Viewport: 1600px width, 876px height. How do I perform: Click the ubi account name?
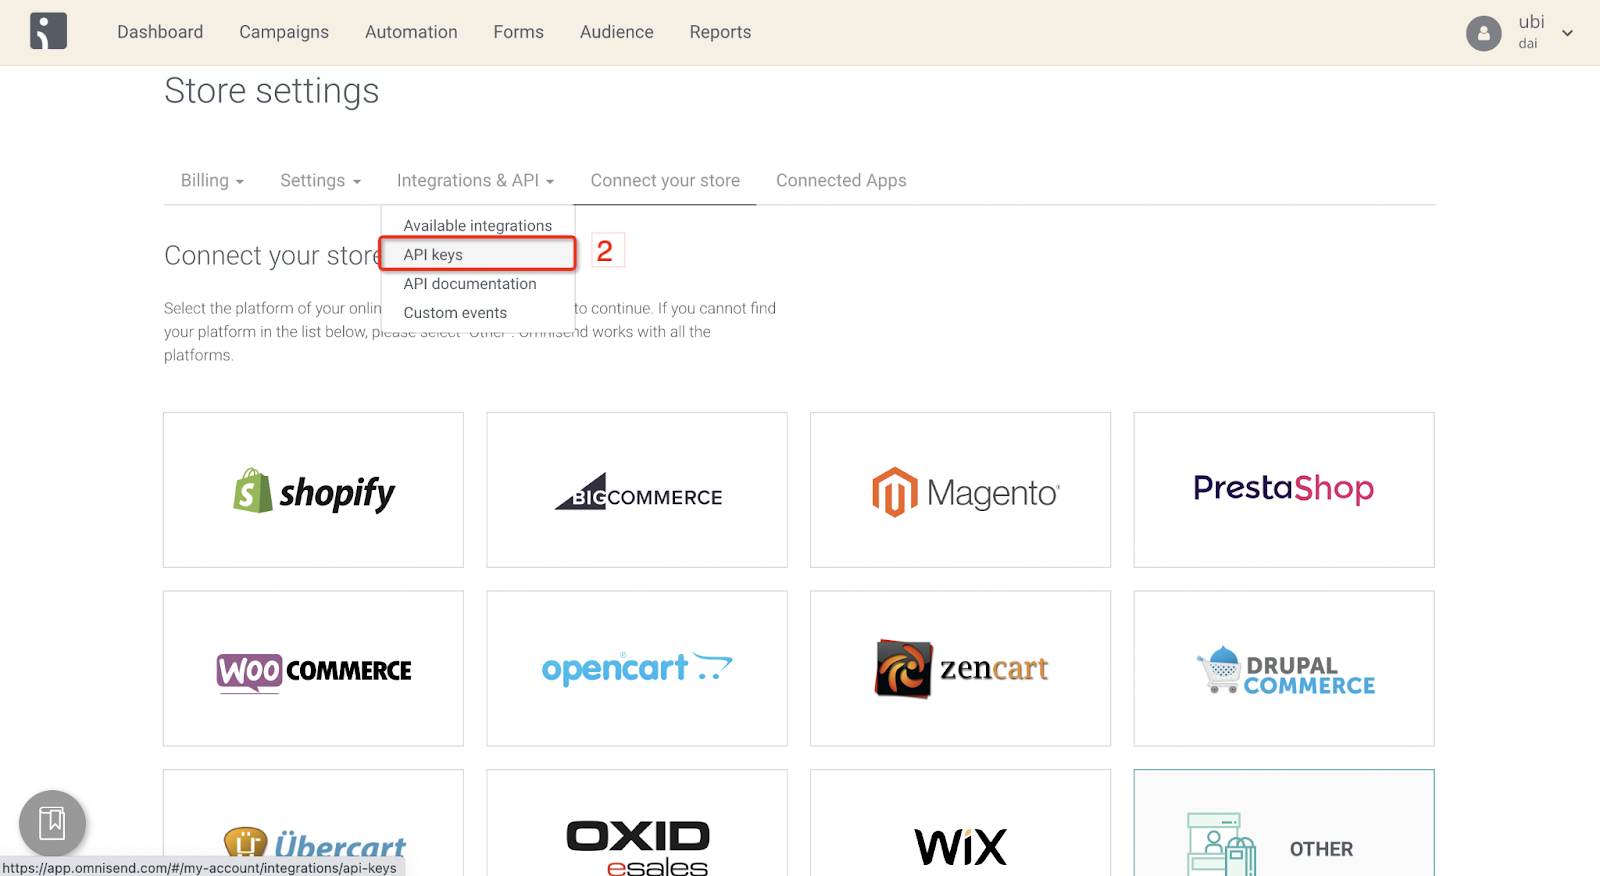click(1531, 22)
